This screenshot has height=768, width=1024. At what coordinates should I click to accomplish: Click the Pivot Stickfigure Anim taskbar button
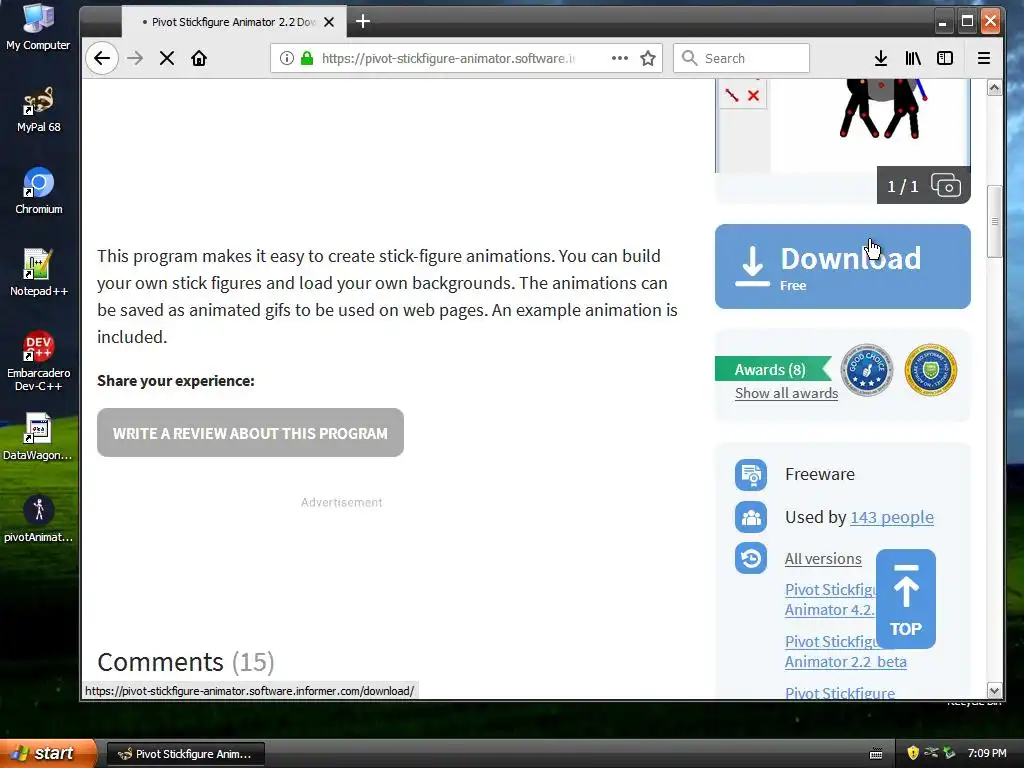[x=185, y=754]
